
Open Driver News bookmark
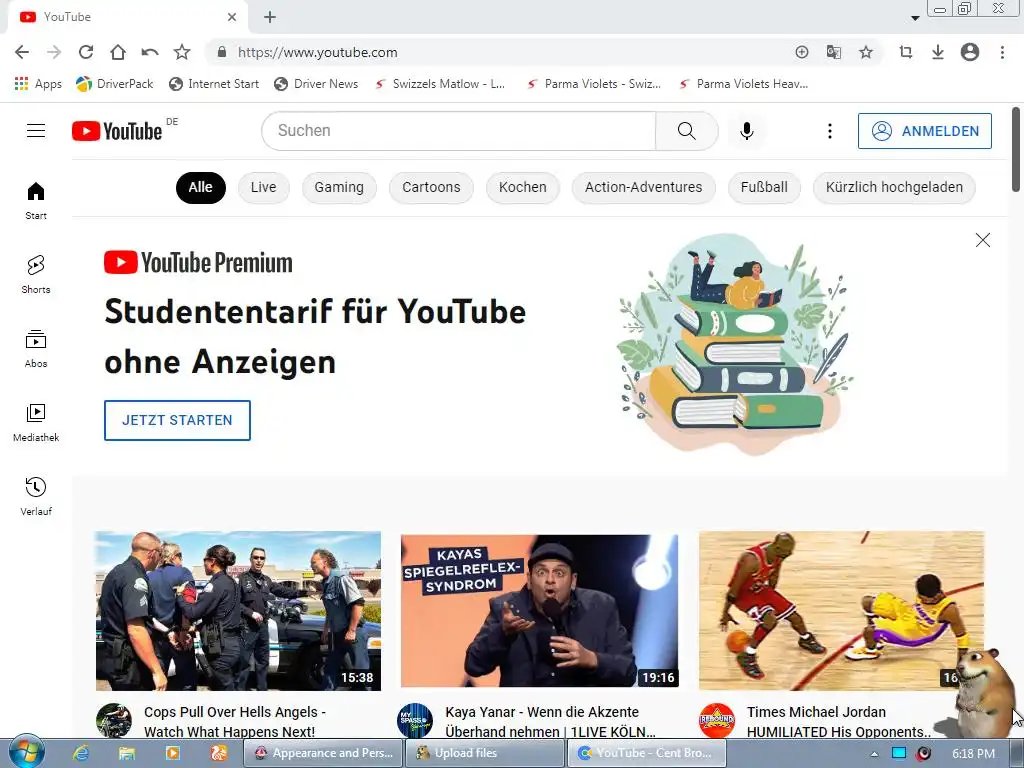click(x=316, y=84)
